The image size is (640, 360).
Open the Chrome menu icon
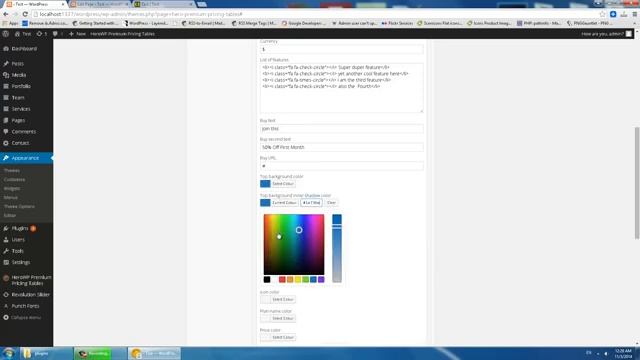point(635,14)
